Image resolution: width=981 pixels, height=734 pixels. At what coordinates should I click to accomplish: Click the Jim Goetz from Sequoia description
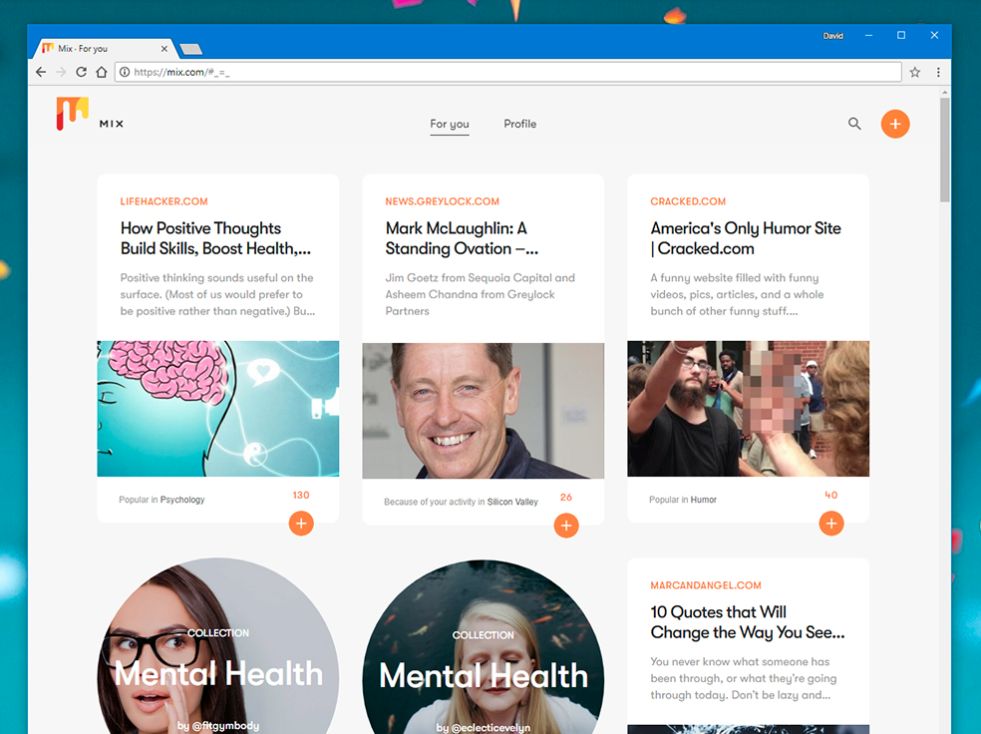(480, 294)
